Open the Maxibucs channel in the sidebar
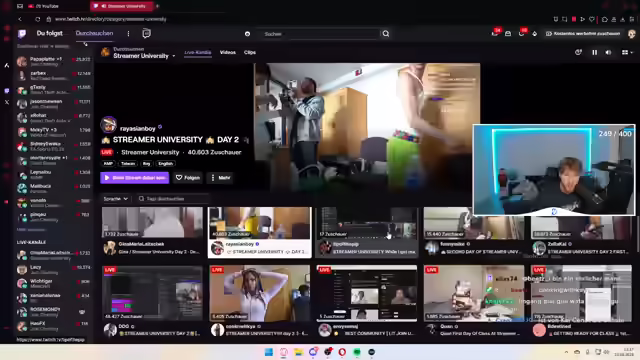This screenshot has height=360, width=640. point(53,188)
